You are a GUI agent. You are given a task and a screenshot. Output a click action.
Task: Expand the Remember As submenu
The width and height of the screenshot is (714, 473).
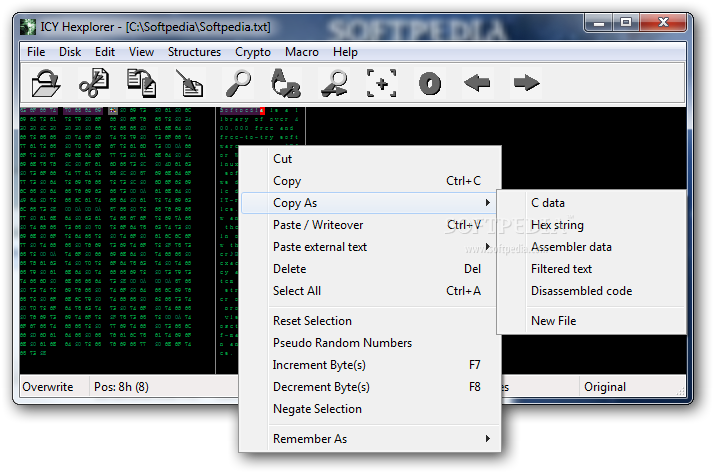pyautogui.click(x=370, y=439)
